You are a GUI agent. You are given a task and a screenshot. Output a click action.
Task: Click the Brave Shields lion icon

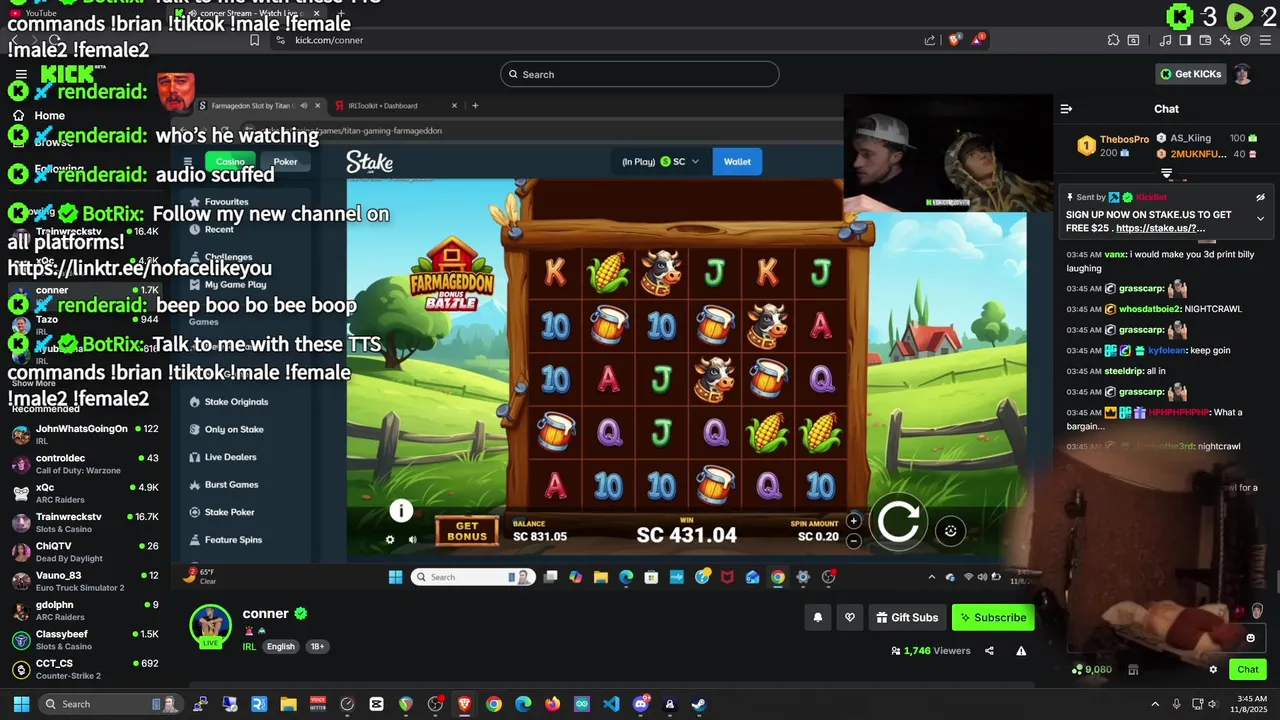point(955,40)
